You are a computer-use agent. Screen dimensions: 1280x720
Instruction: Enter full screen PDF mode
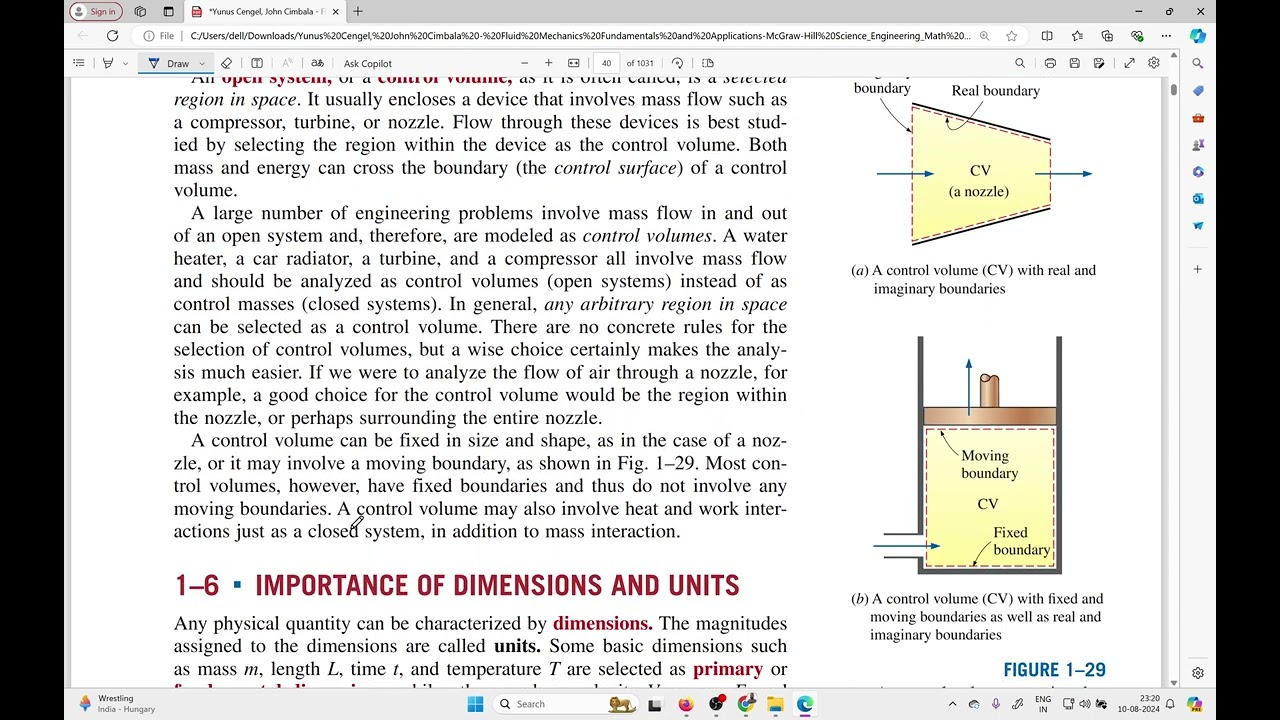coord(1129,63)
